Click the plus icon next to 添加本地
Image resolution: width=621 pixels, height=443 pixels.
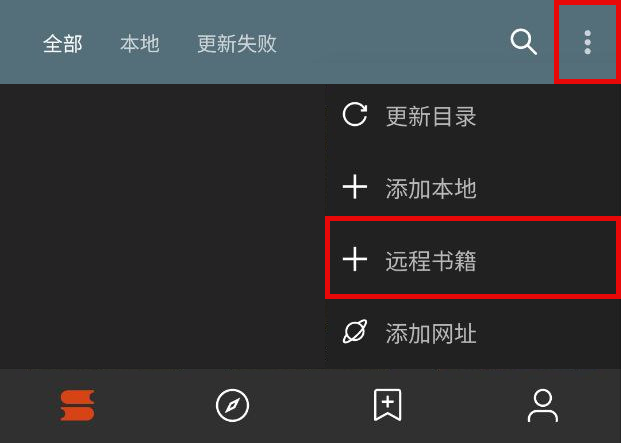[x=355, y=187]
